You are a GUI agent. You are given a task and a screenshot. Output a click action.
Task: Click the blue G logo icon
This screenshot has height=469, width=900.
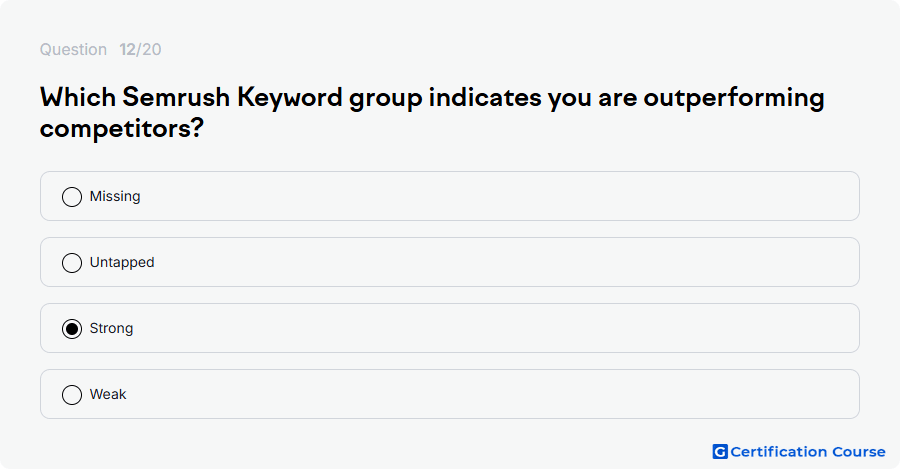click(720, 452)
